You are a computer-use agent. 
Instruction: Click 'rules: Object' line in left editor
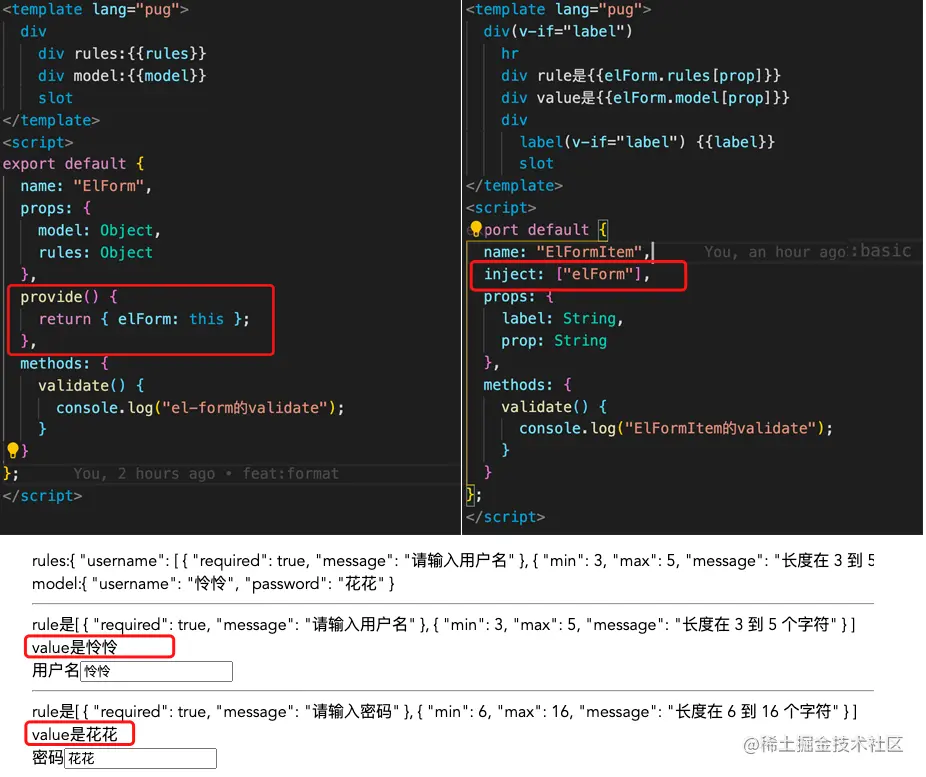pos(96,253)
